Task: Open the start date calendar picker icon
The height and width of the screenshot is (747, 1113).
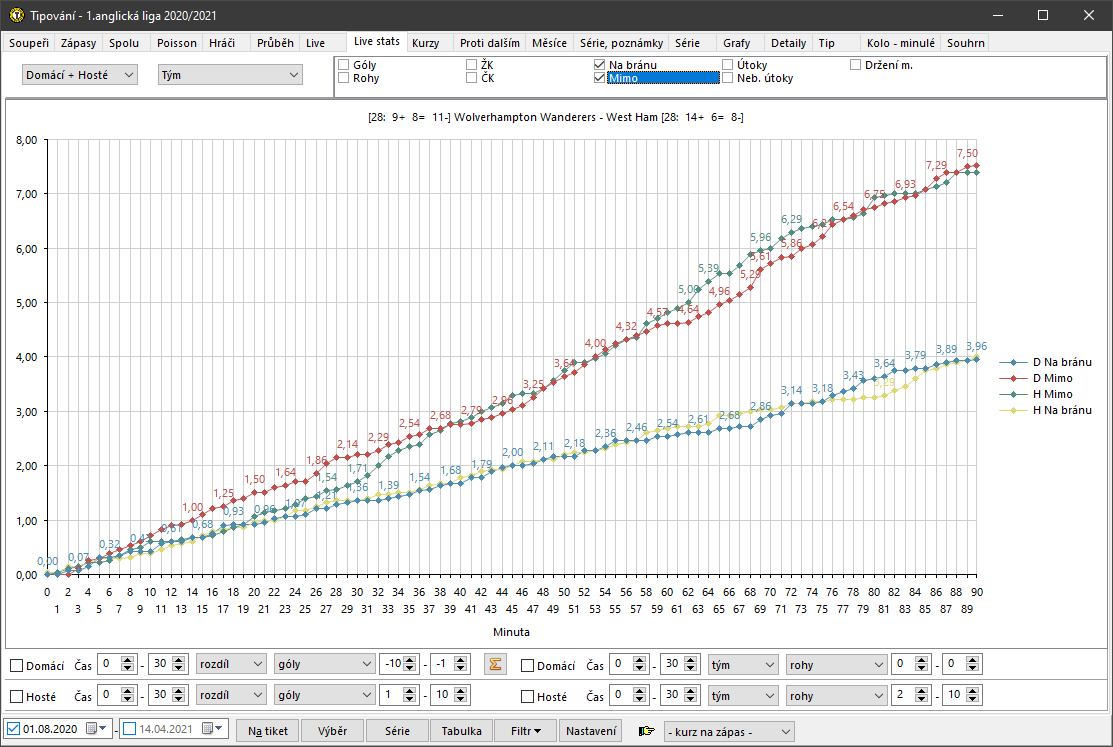Action: [x=92, y=730]
